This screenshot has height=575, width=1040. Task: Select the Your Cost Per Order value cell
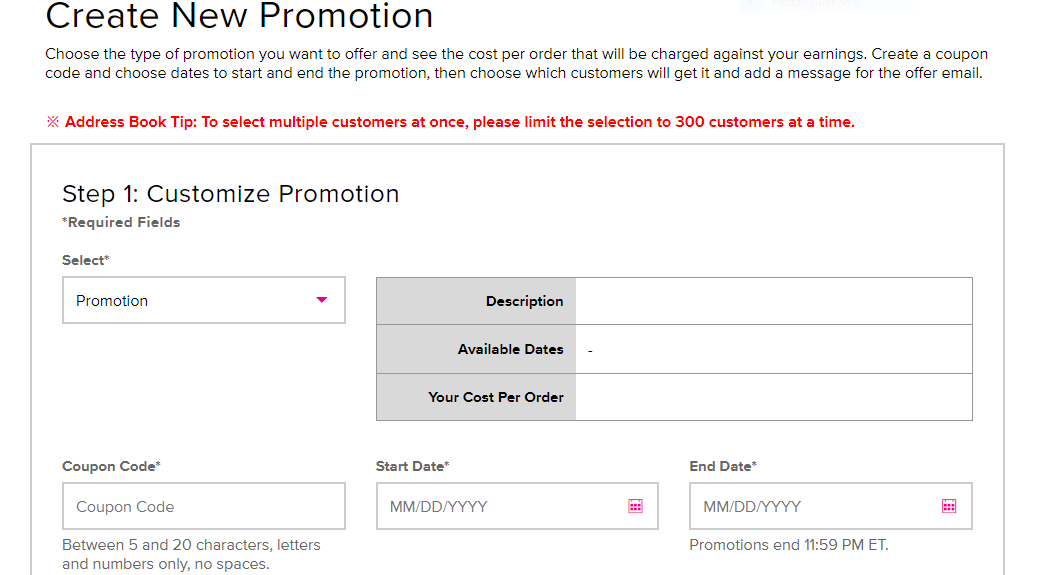pyautogui.click(x=774, y=397)
